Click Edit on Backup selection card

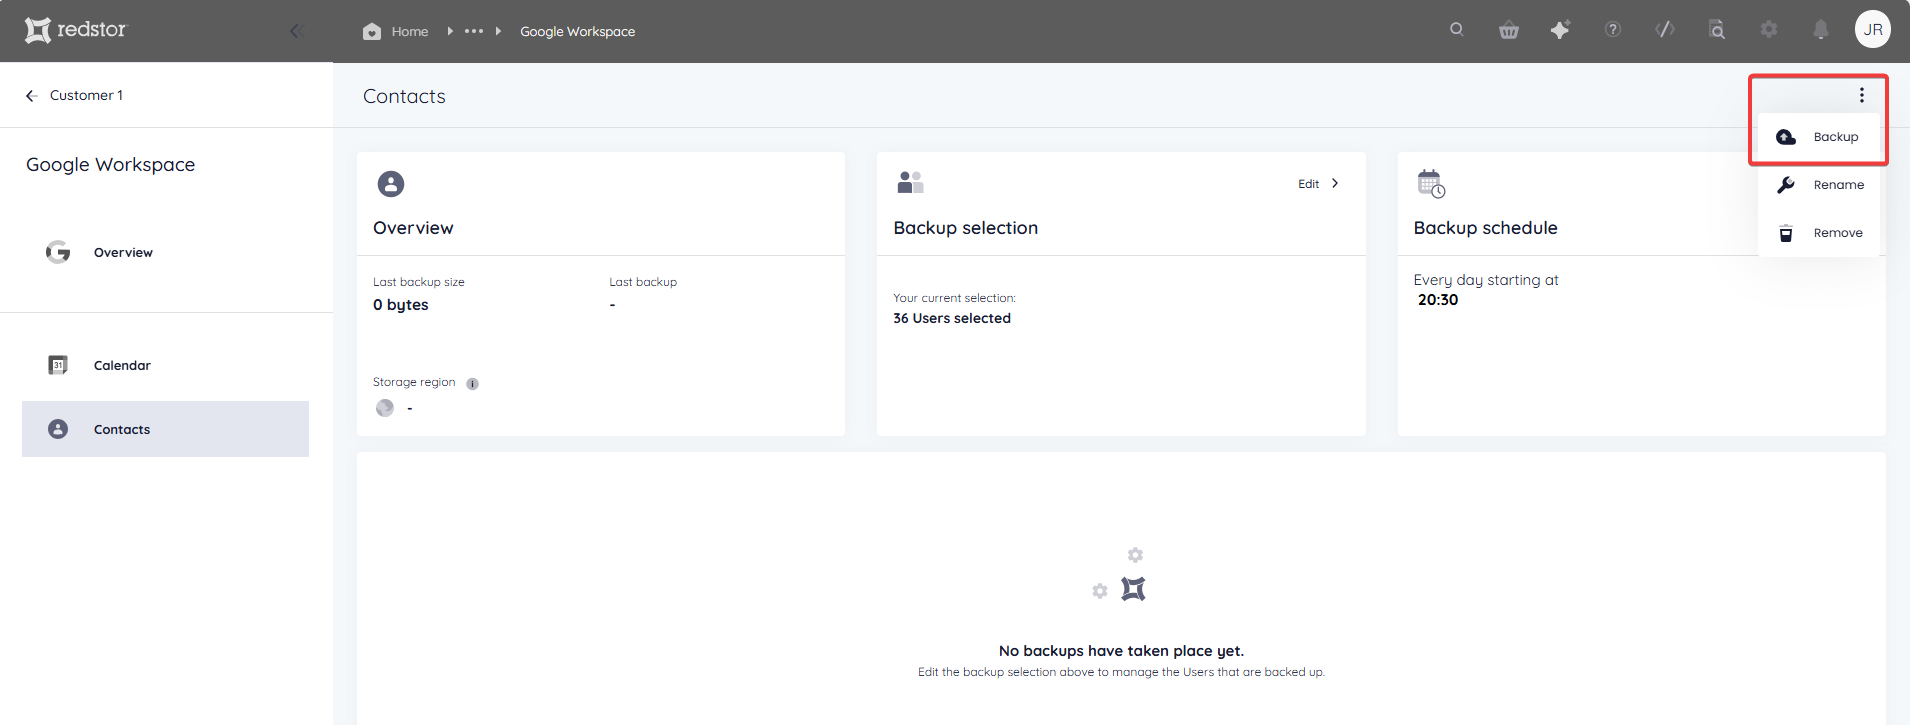(1318, 184)
